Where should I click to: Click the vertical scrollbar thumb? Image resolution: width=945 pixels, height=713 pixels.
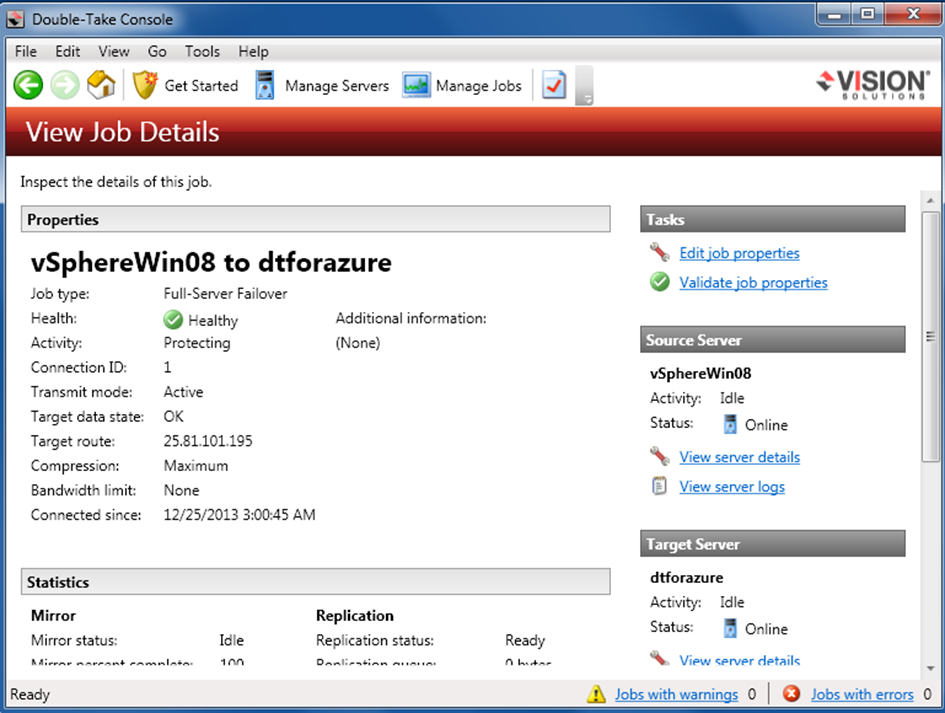click(x=930, y=336)
